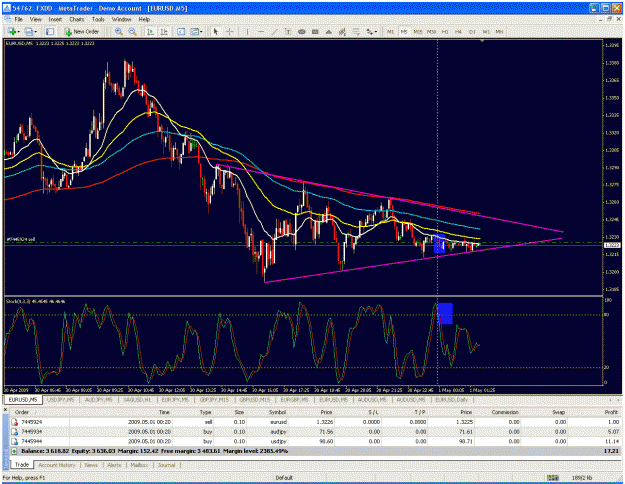Open the News terminal tab
The image size is (625, 484).
[91, 465]
